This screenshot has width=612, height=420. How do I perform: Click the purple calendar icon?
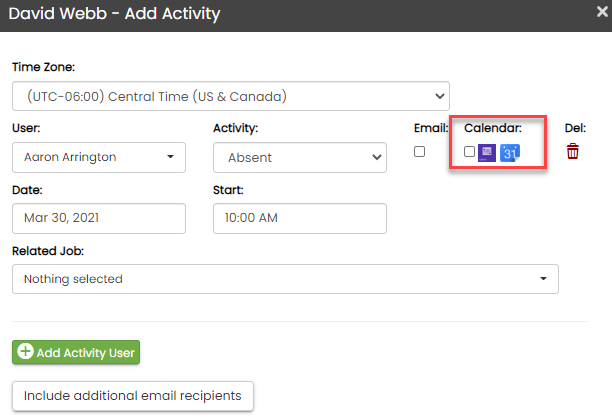click(x=487, y=153)
